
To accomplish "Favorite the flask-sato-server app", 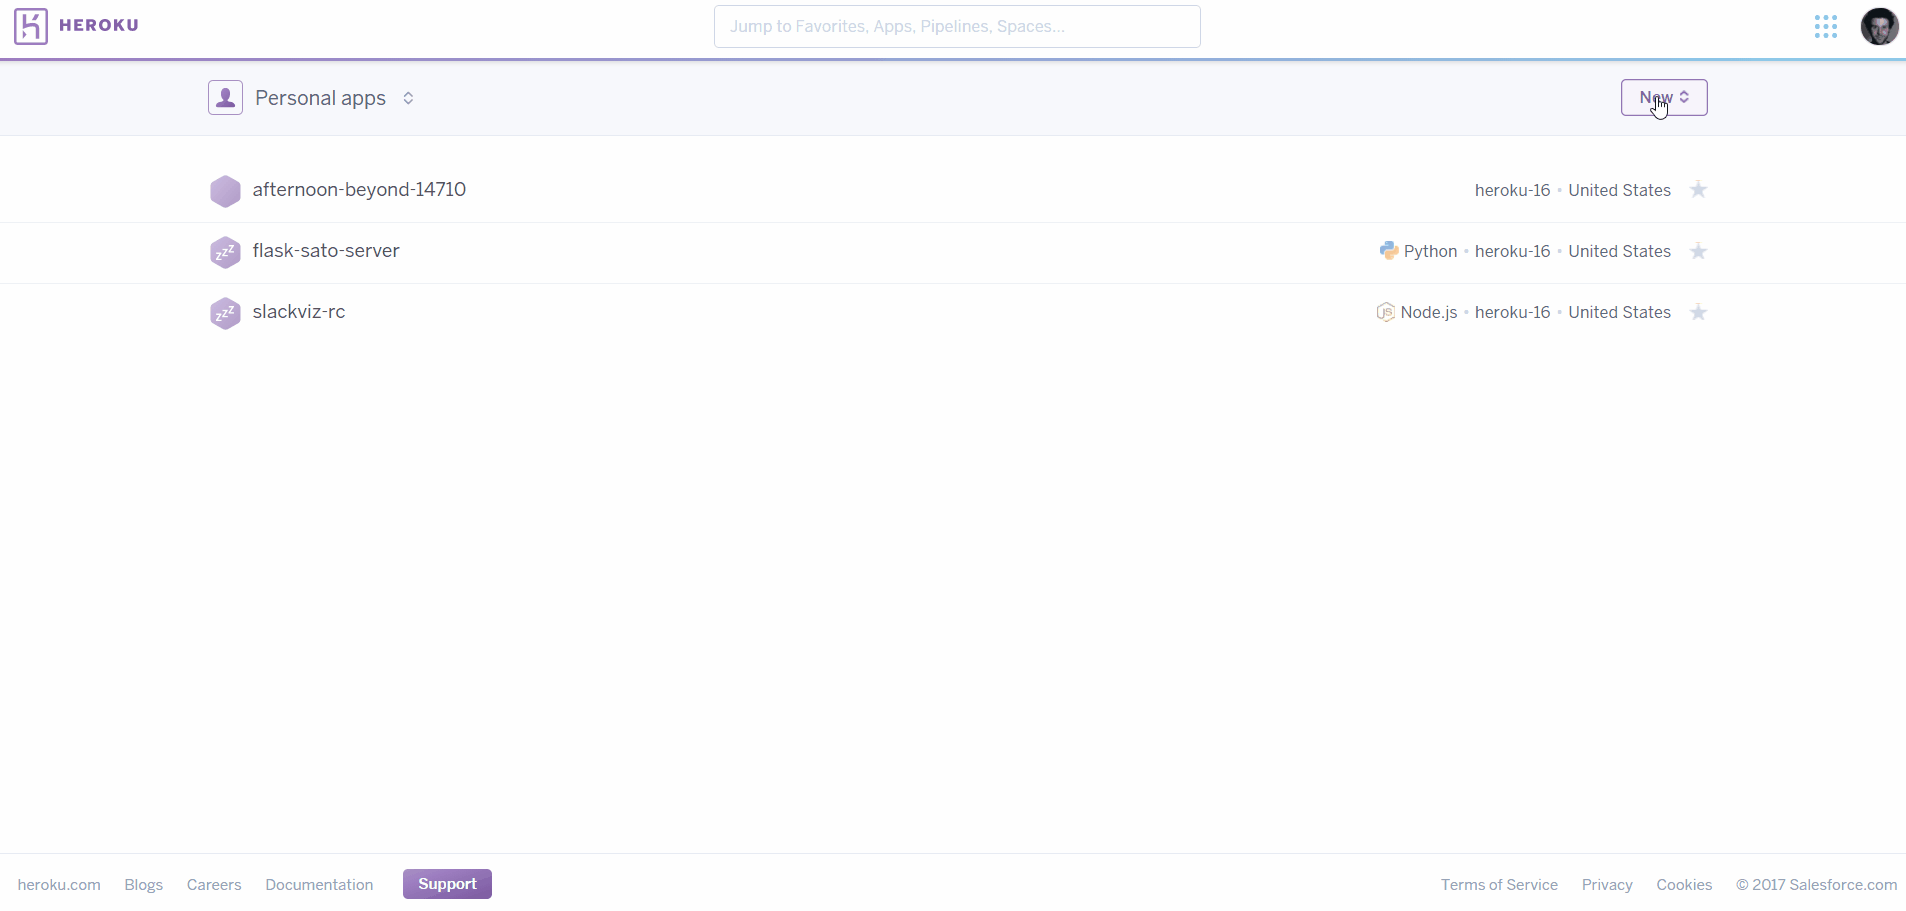I will [1700, 251].
